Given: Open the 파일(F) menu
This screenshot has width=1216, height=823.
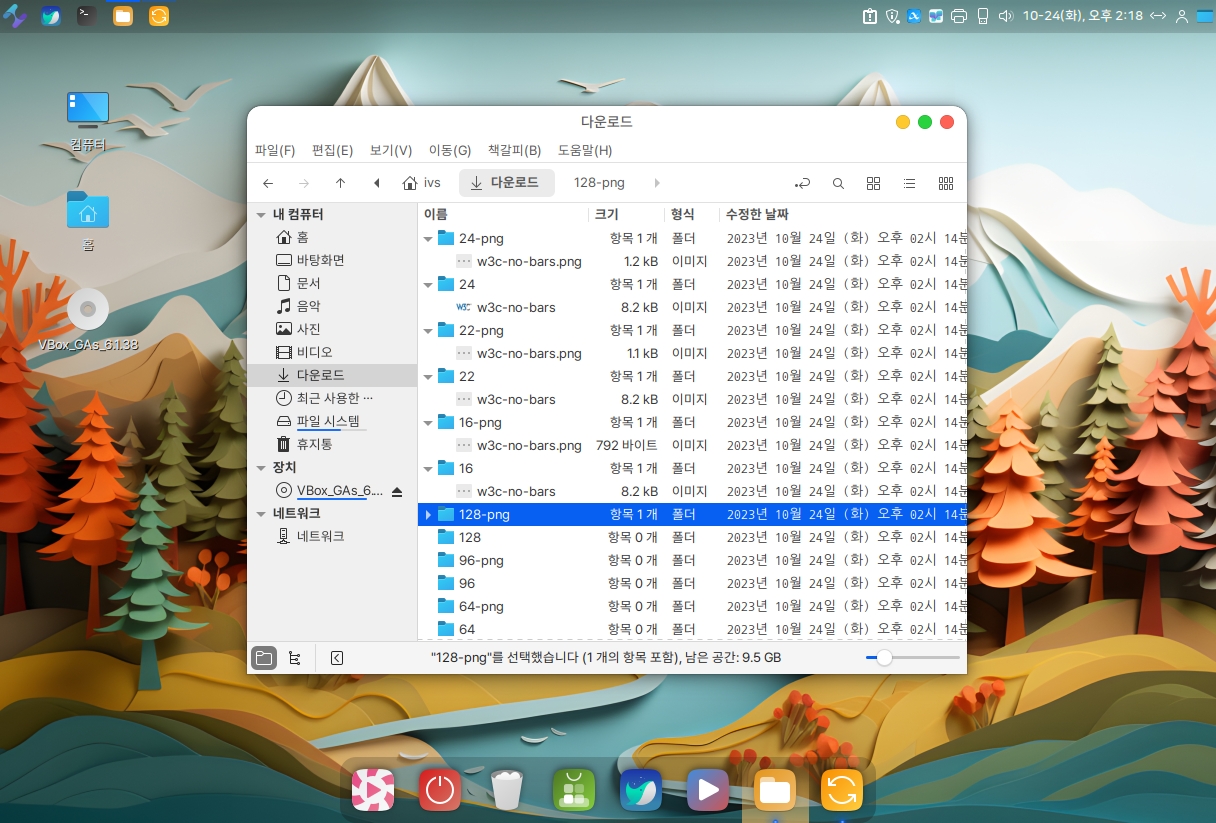Looking at the screenshot, I should [275, 150].
